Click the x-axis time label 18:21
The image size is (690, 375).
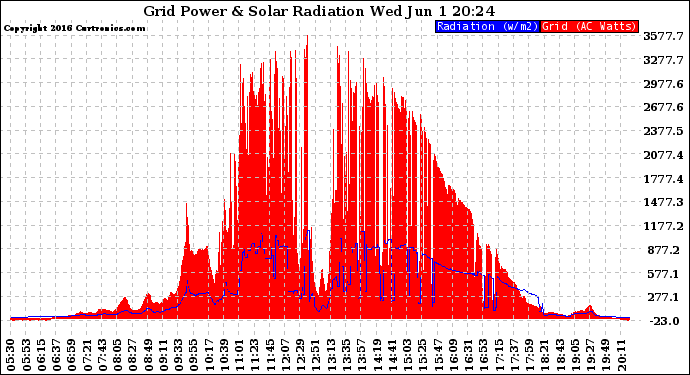(x=546, y=355)
